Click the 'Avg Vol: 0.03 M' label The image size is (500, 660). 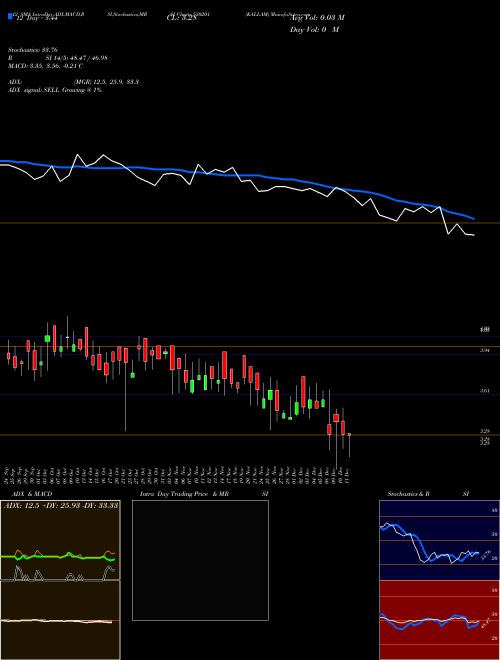point(317,18)
